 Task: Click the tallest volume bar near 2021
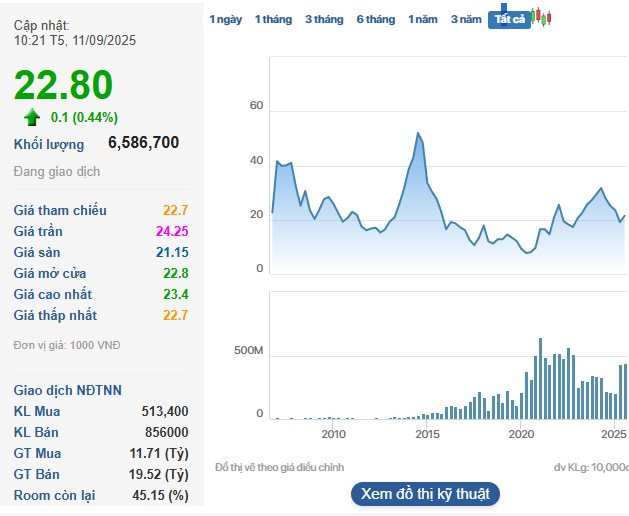click(540, 340)
